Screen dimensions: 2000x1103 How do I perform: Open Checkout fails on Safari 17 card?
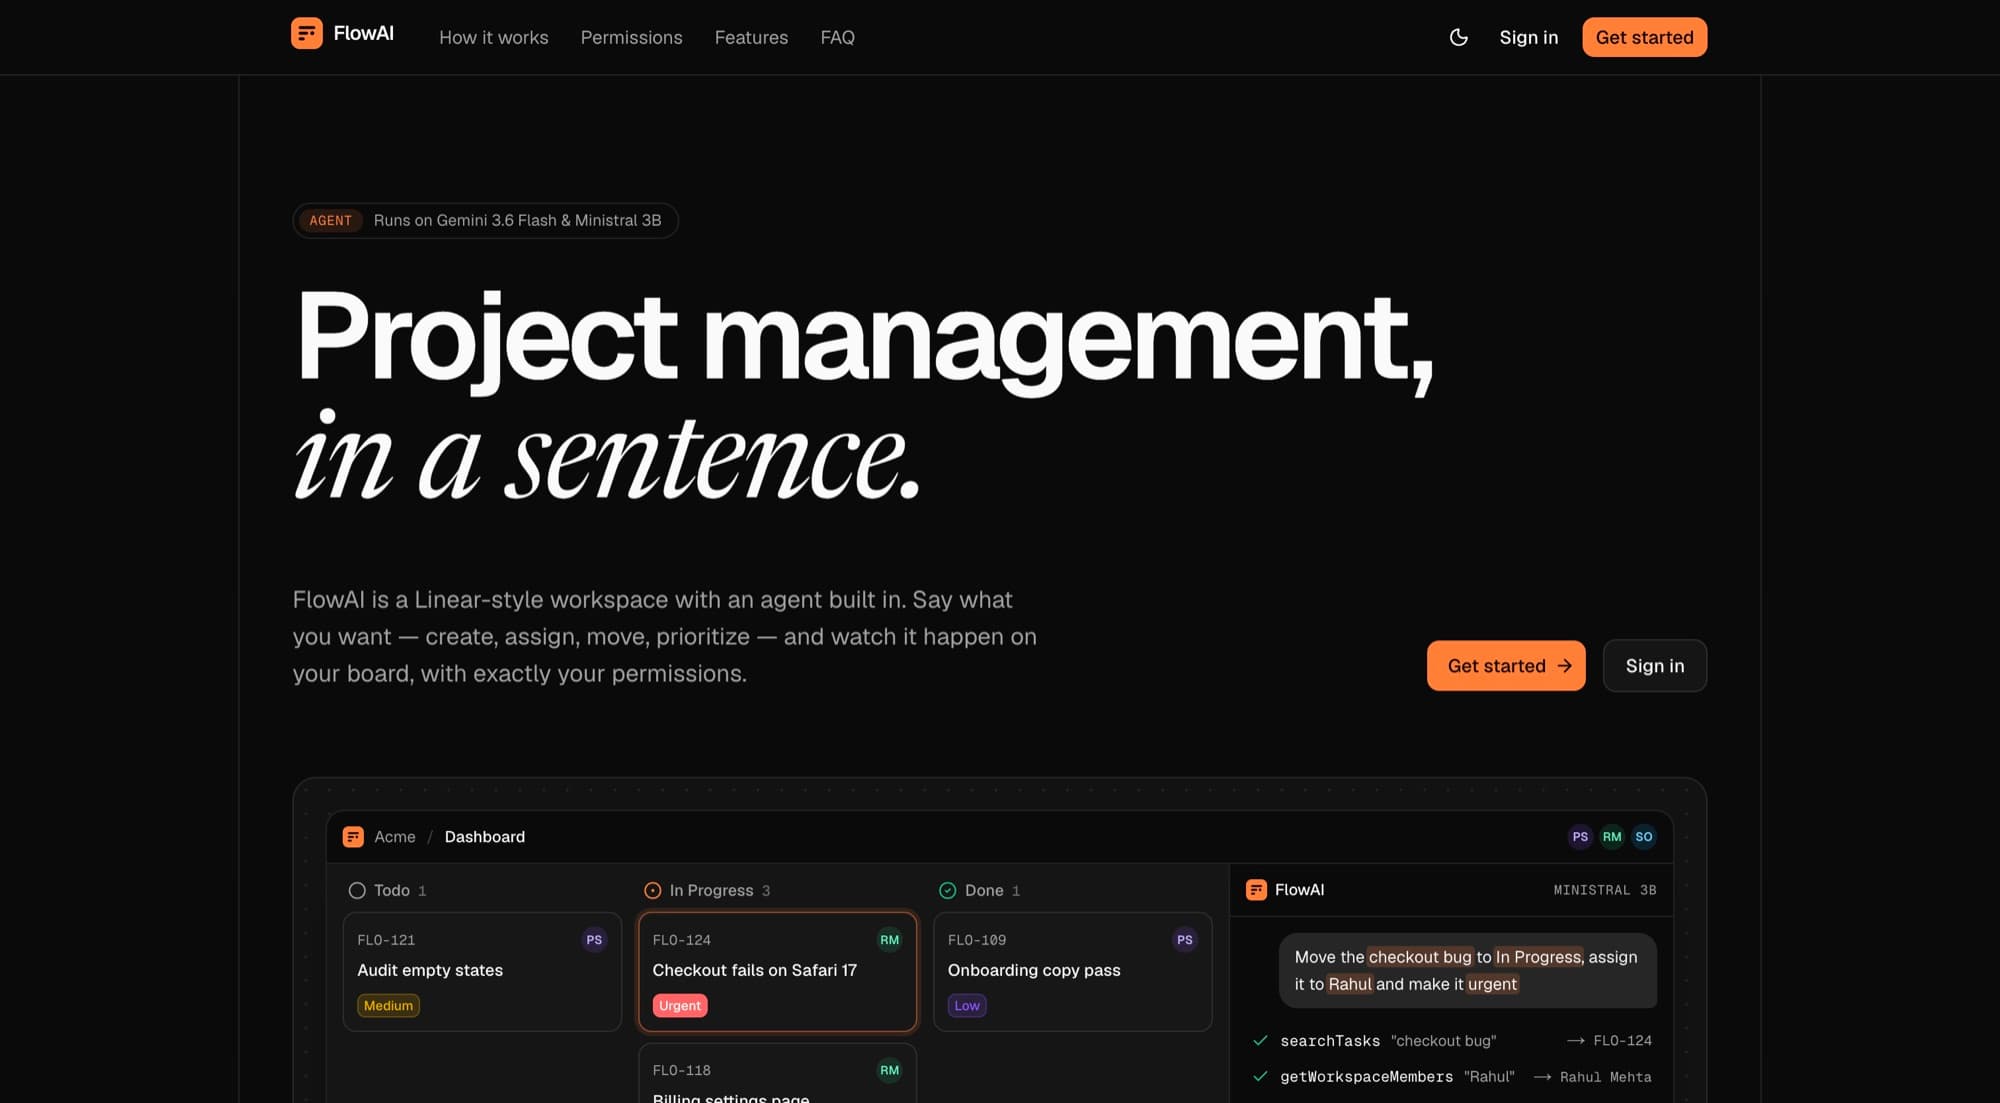pos(777,971)
